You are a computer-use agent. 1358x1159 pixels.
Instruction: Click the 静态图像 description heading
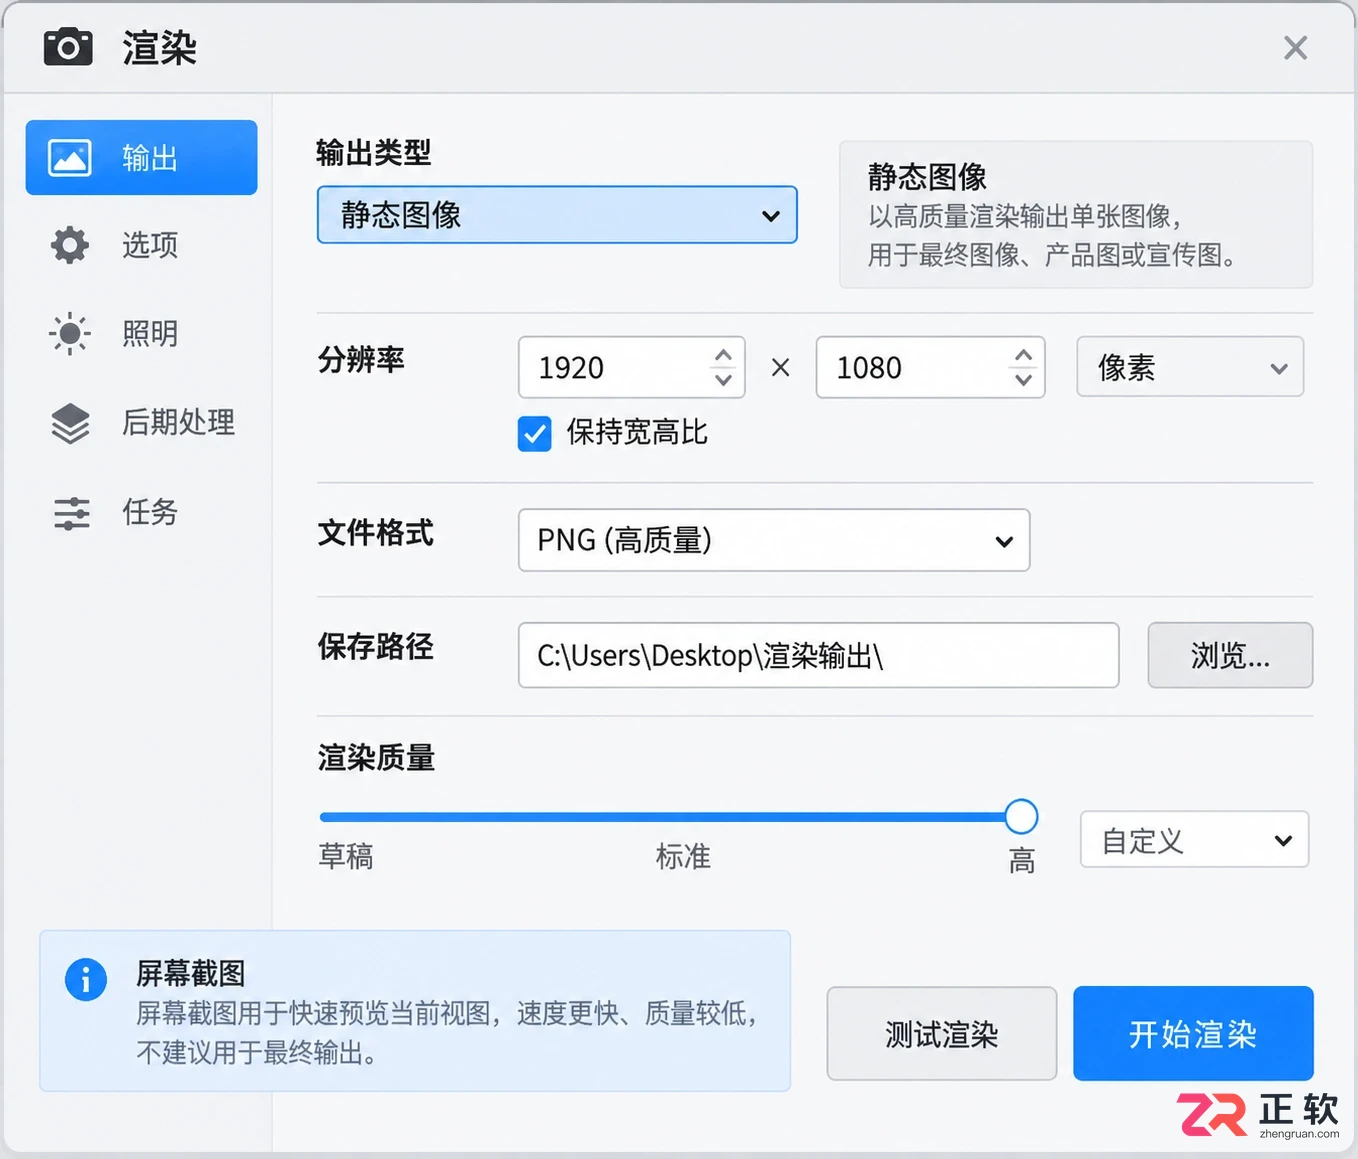927,177
